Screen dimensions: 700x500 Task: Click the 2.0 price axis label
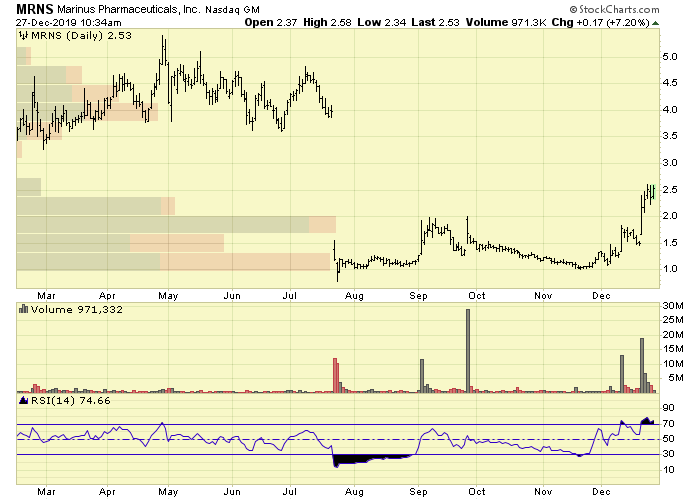(x=670, y=216)
